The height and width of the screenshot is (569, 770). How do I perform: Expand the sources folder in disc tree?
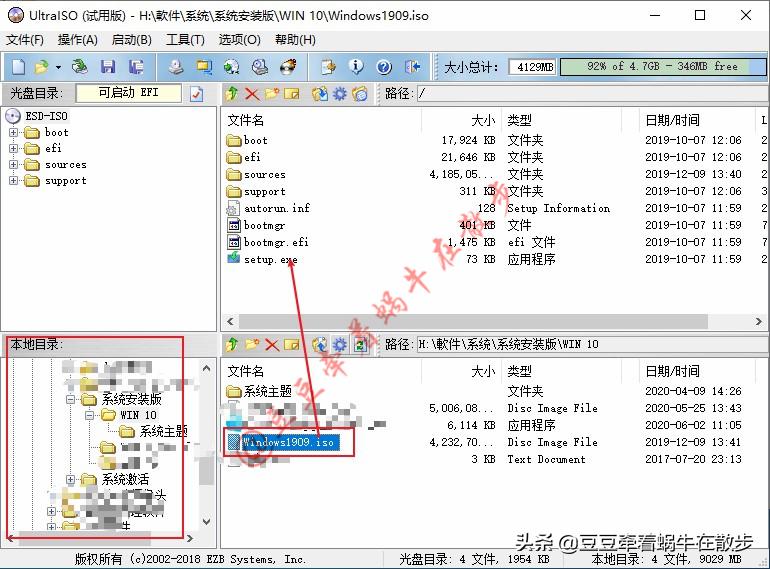point(13,164)
